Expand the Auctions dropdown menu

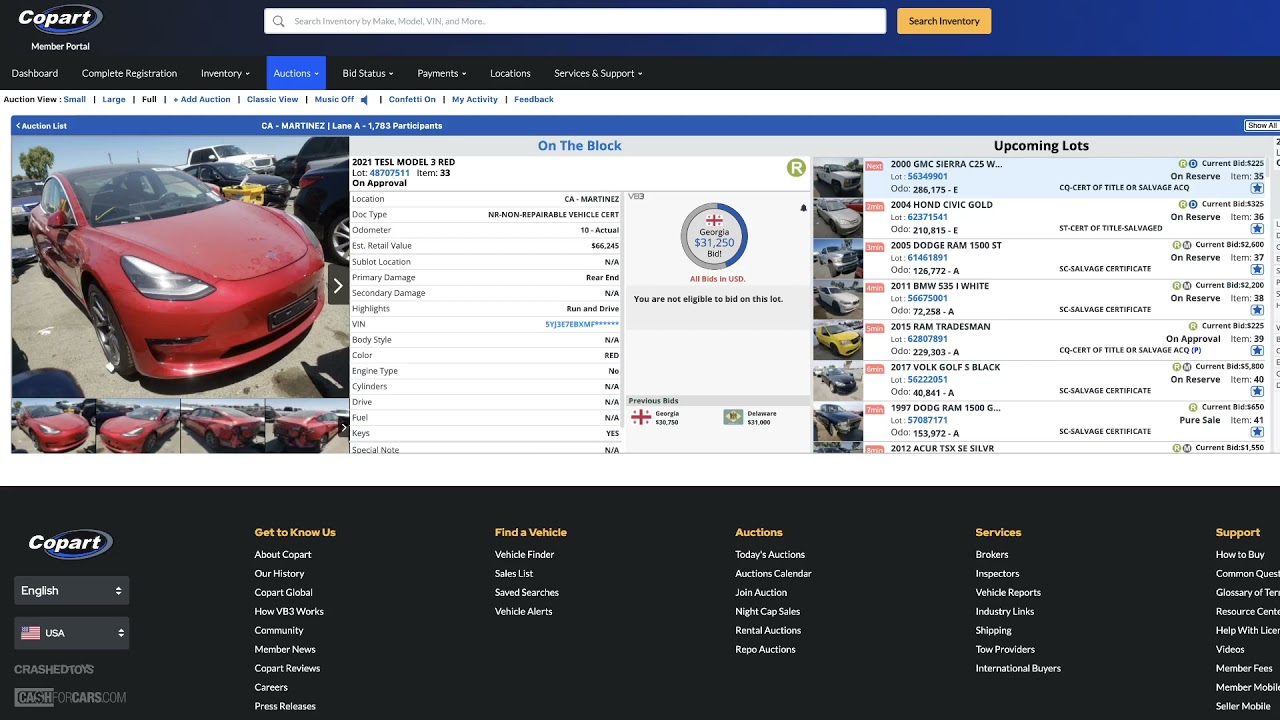pyautogui.click(x=296, y=73)
